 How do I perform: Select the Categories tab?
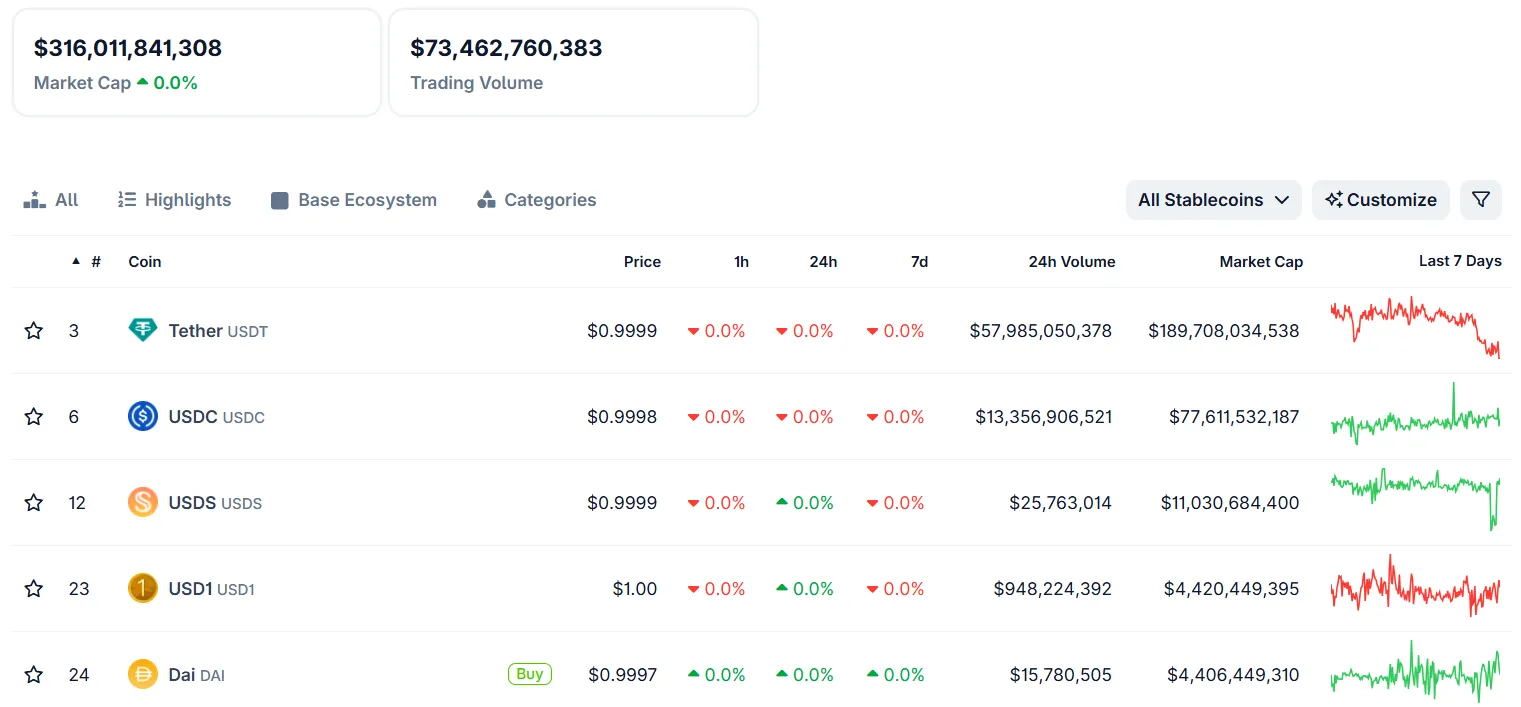click(x=537, y=200)
